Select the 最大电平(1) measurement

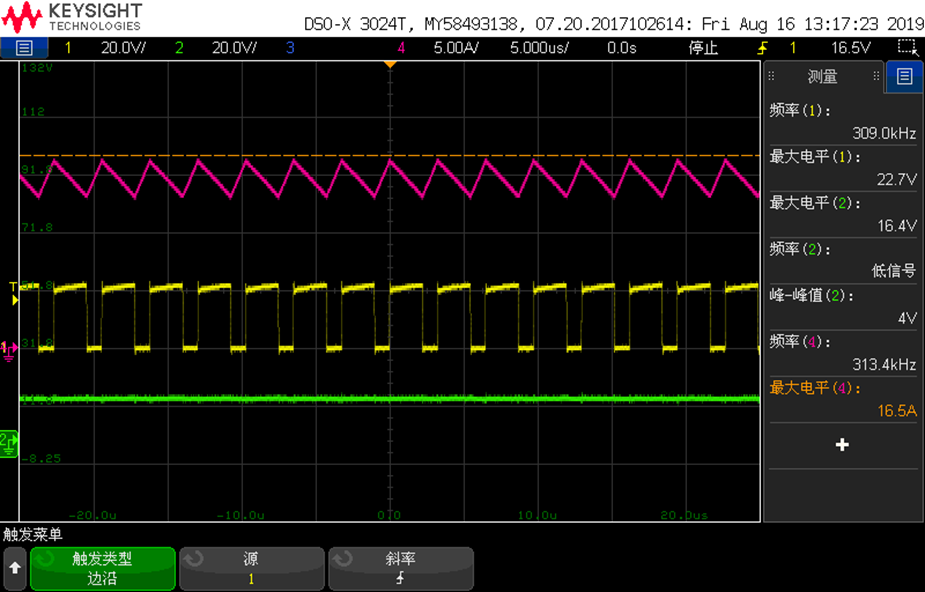[815, 157]
